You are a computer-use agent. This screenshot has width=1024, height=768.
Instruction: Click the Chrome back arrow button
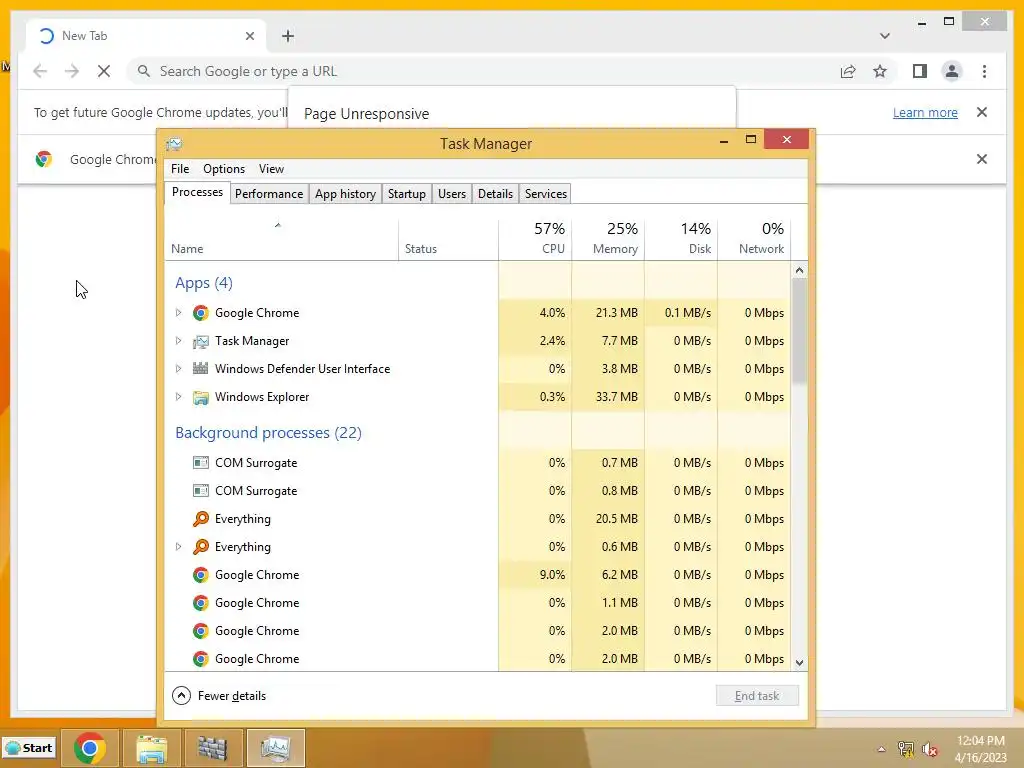point(40,71)
